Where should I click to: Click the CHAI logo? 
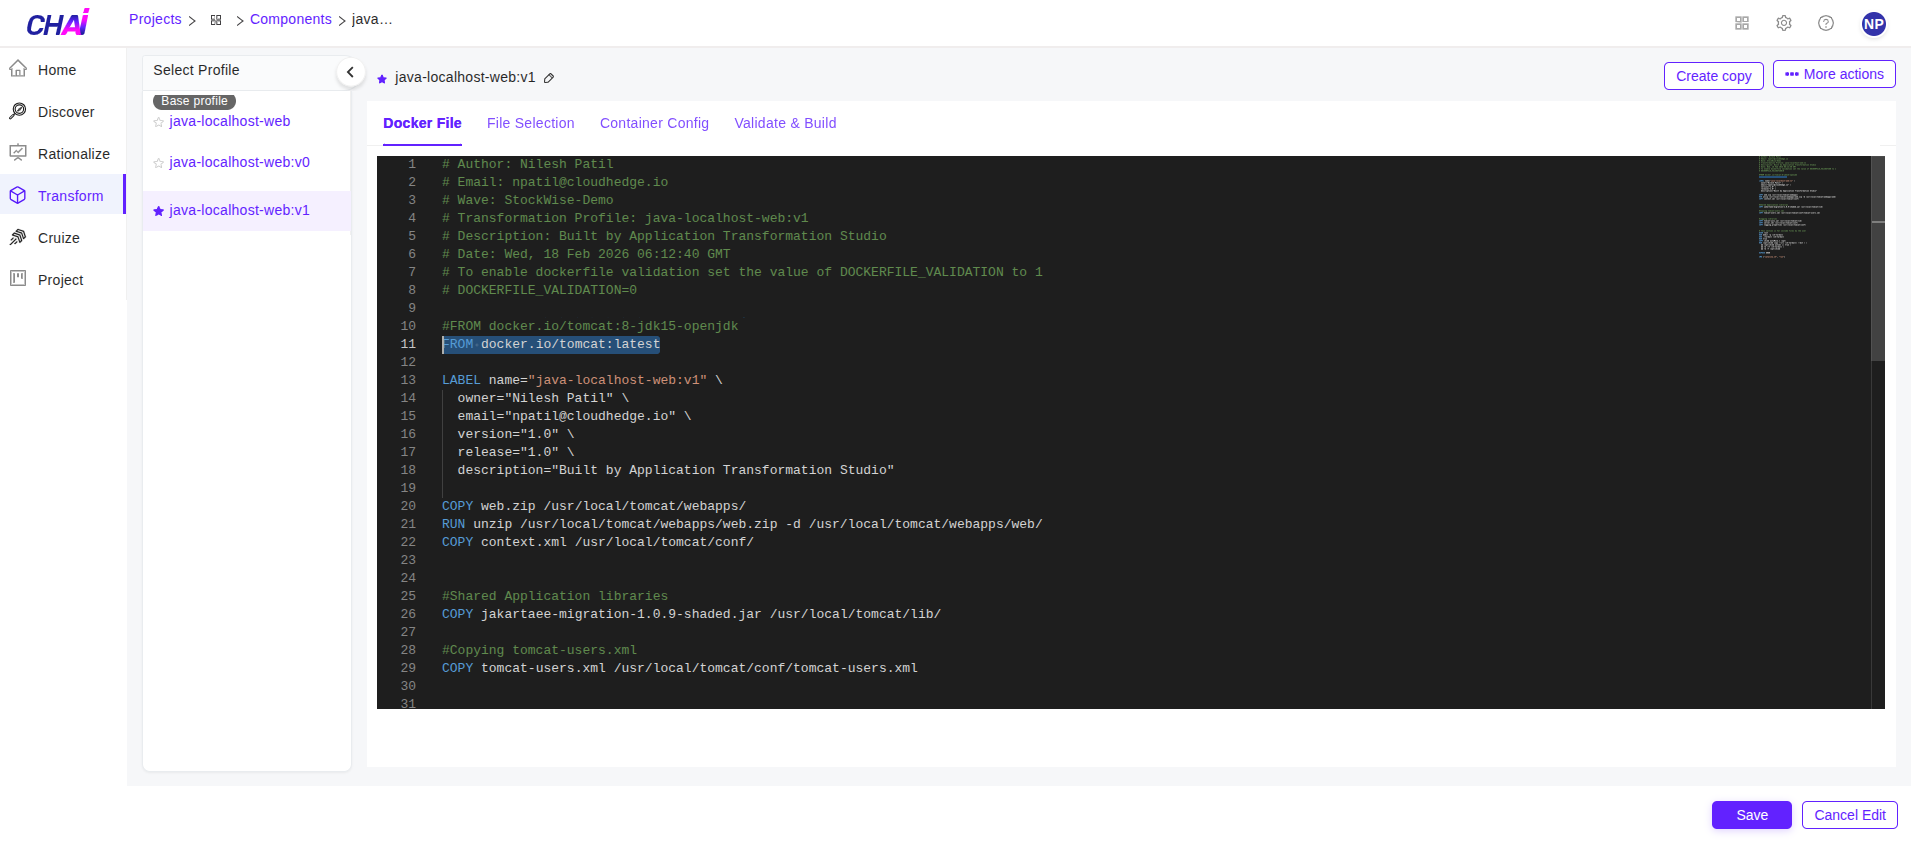(x=57, y=23)
